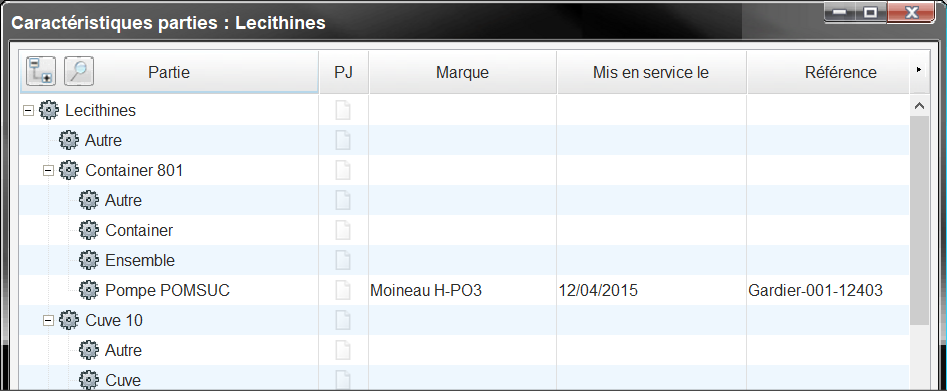Select gear icon beside Pompe POMSUC

click(89, 290)
